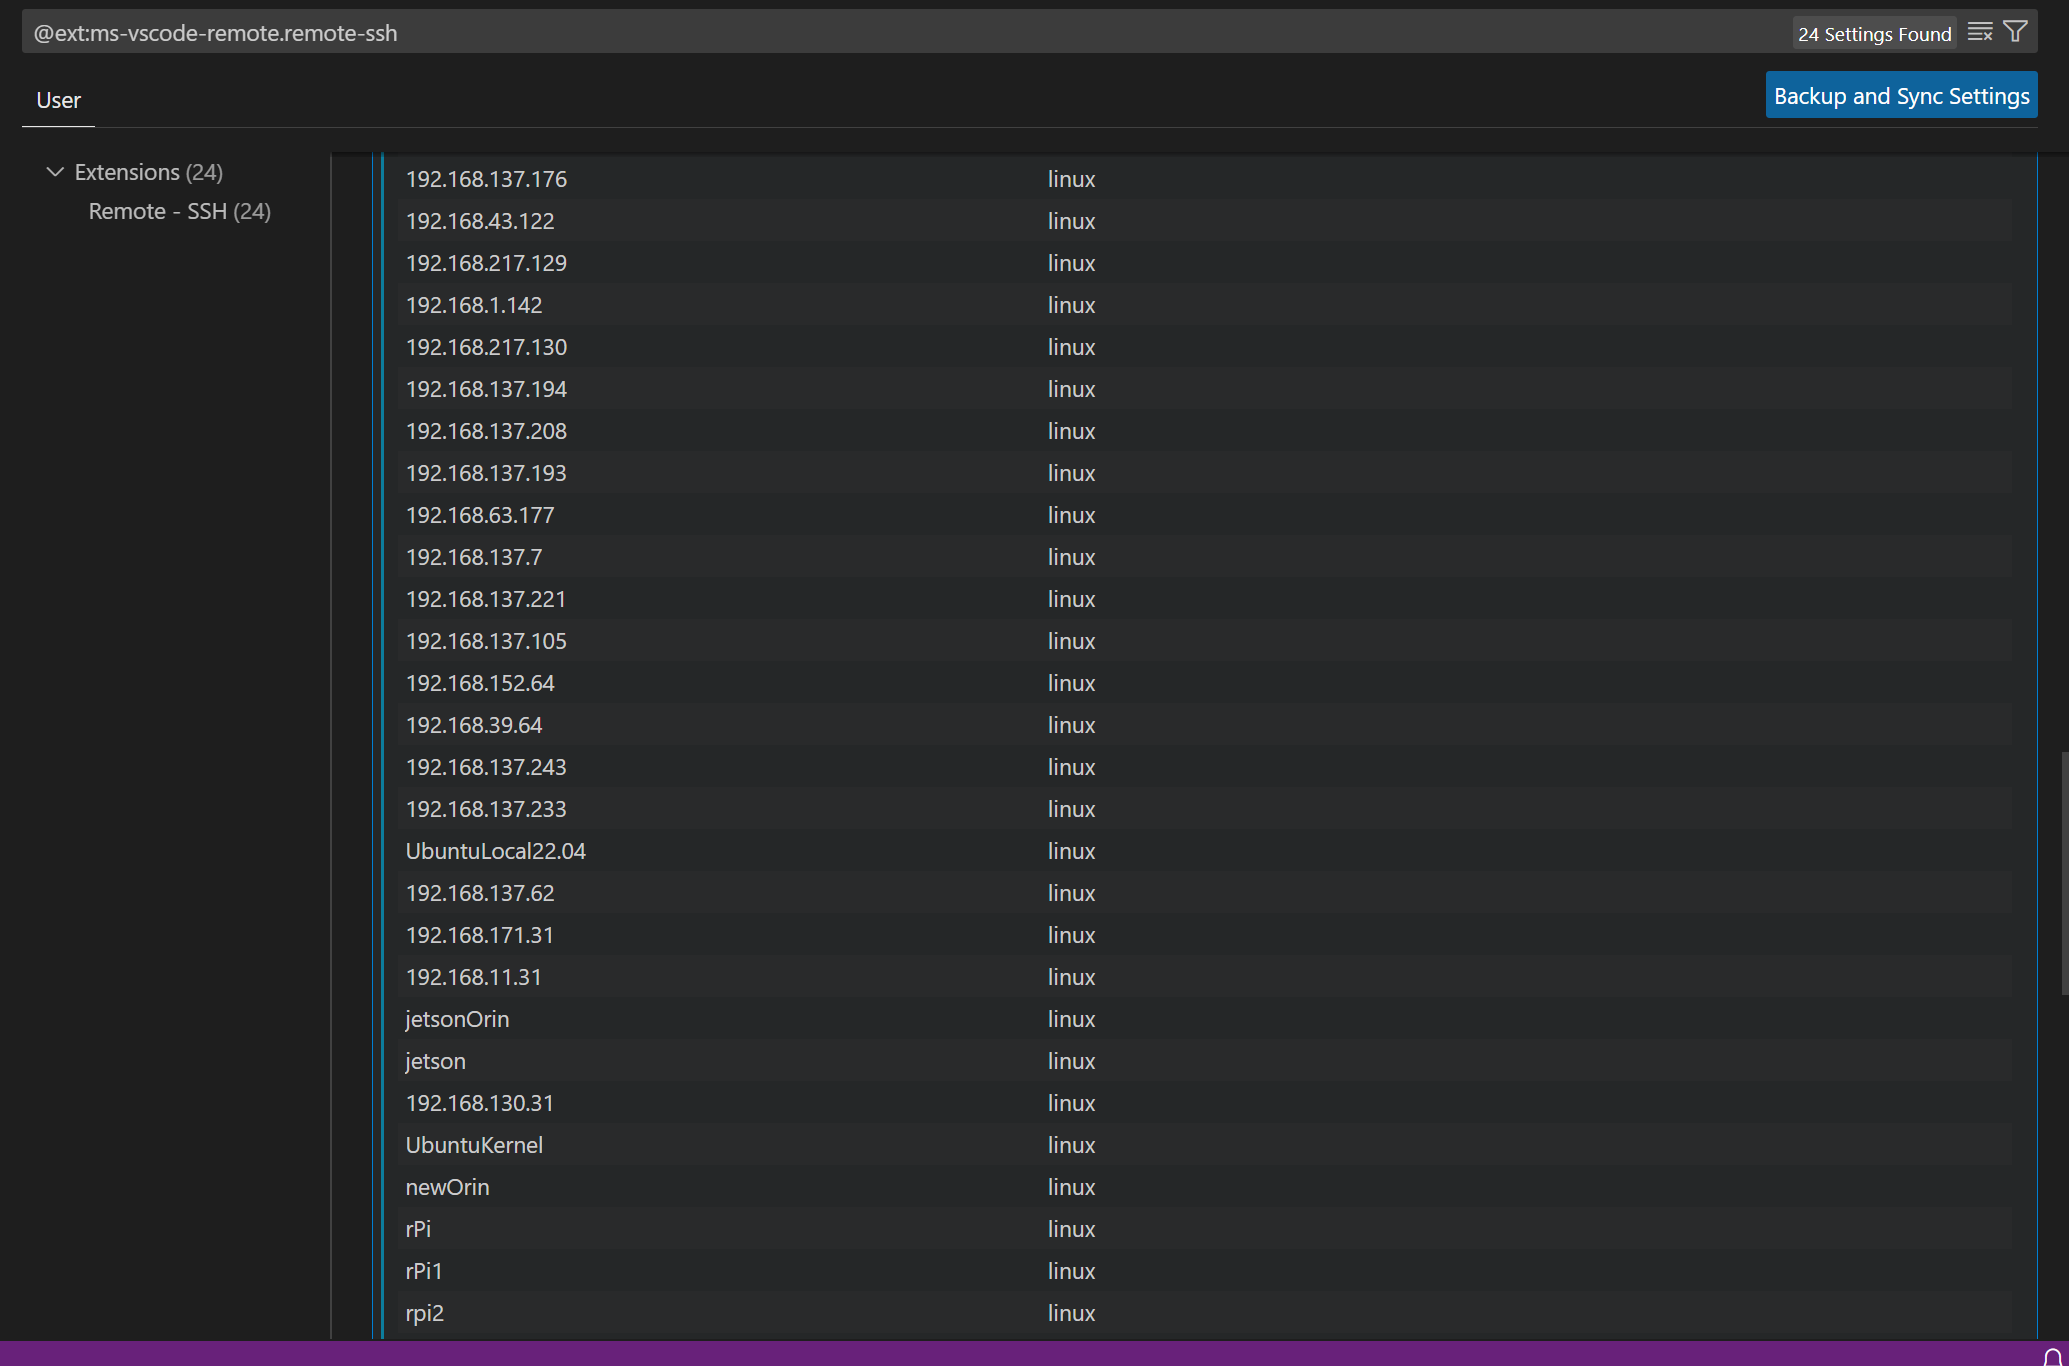This screenshot has width=2069, height=1366.
Task: Click the linux value for UbuntuKernel
Action: [1071, 1145]
